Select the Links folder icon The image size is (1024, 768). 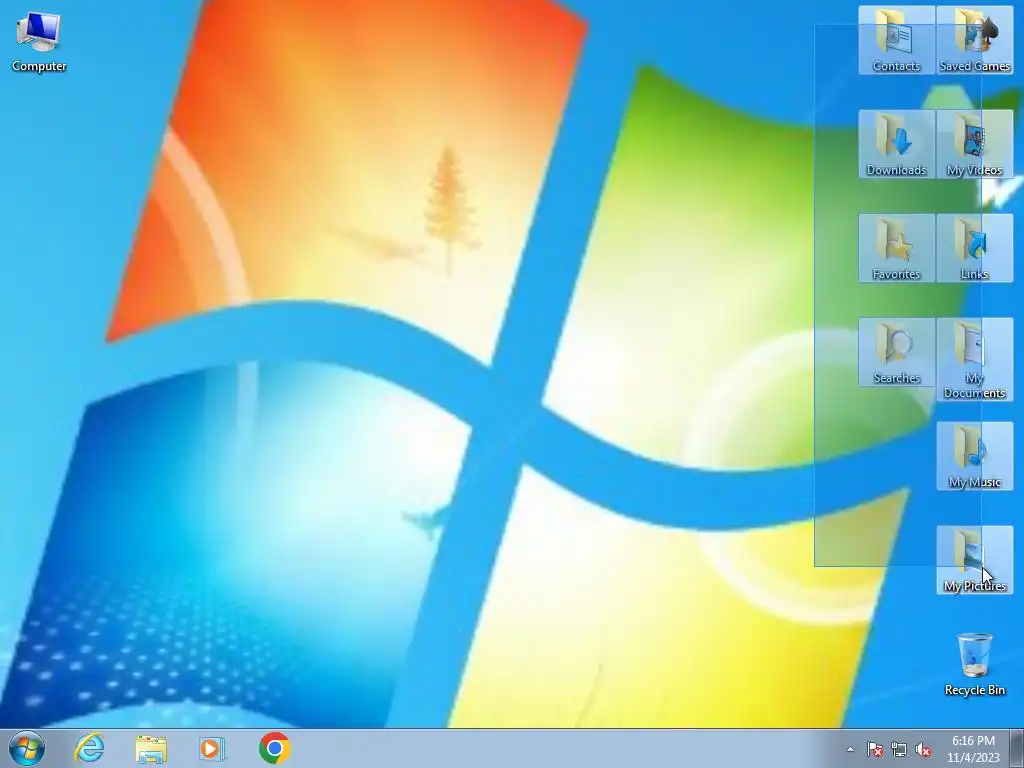point(974,248)
